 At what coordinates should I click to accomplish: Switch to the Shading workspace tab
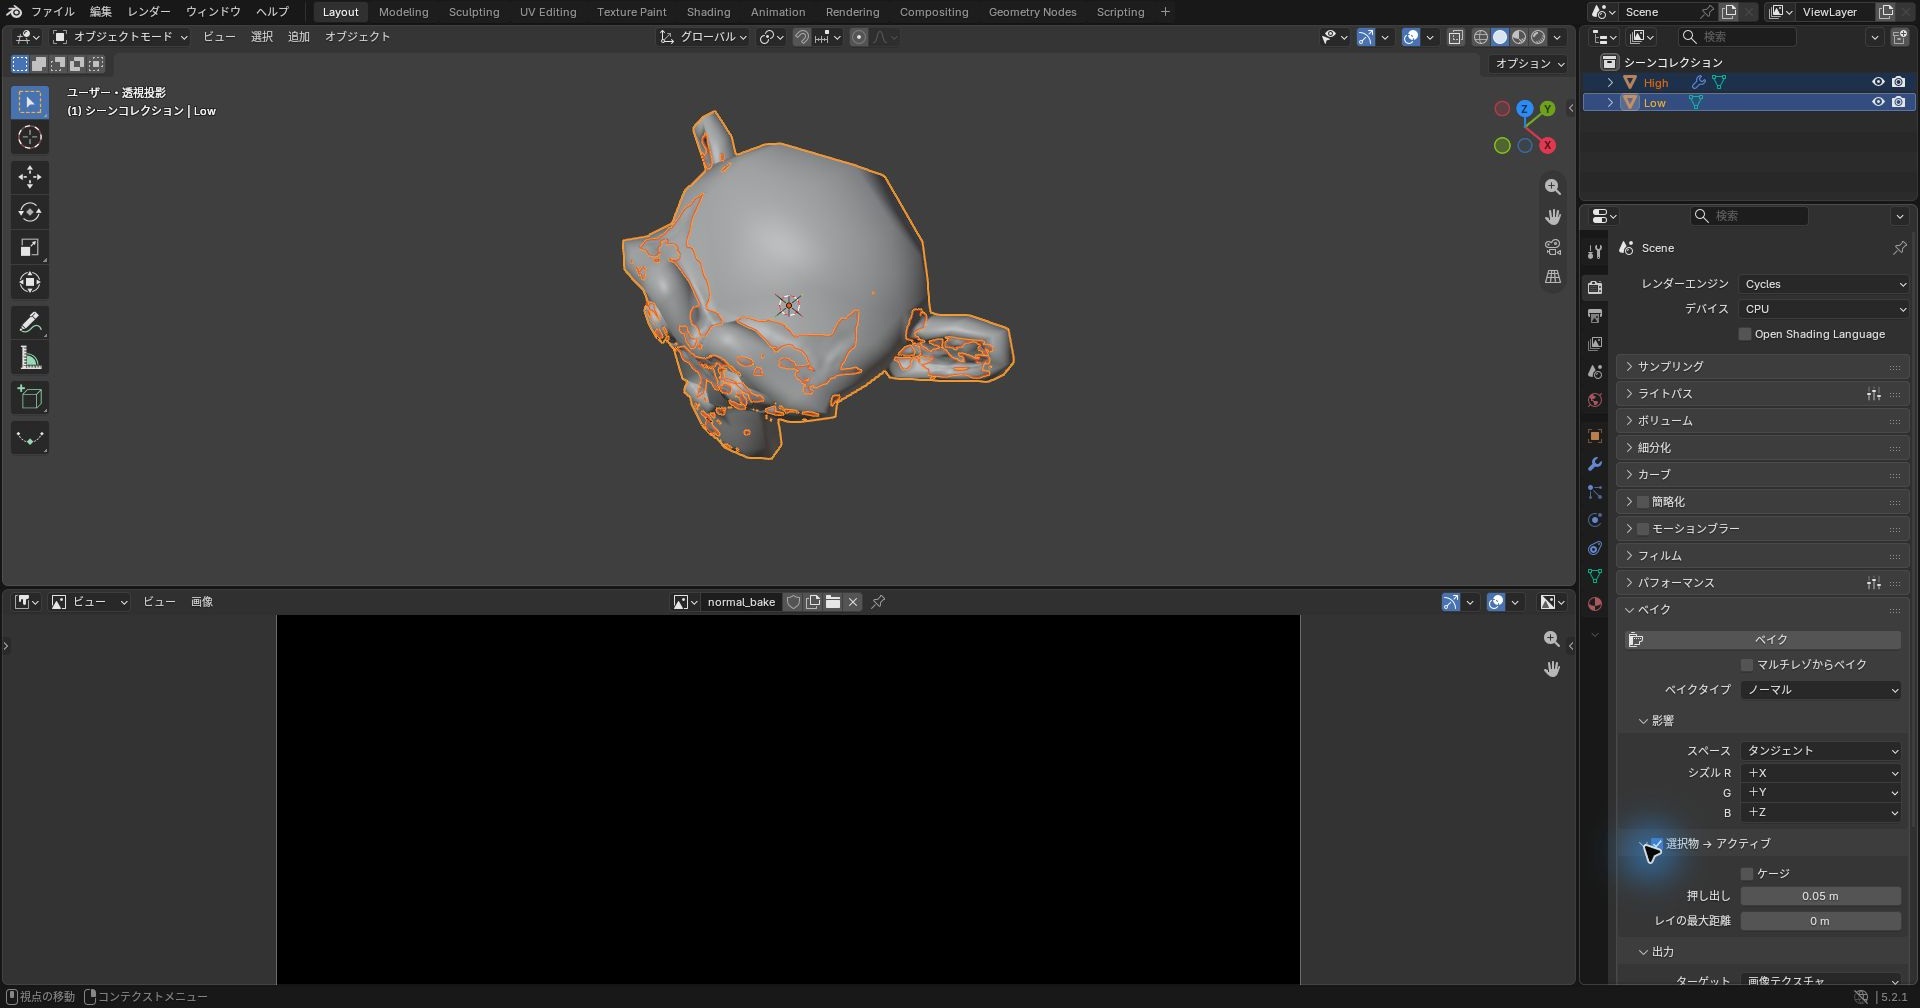coord(708,12)
